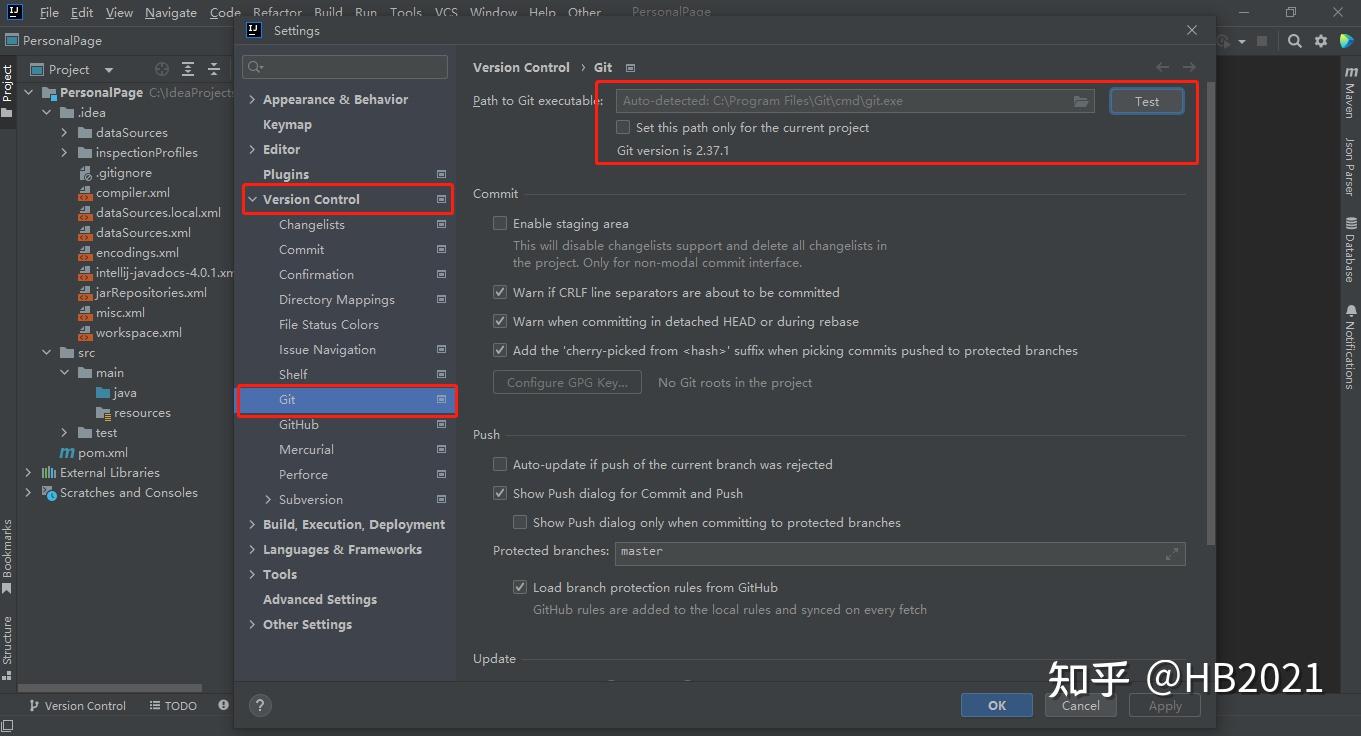Viewport: 1361px width, 736px height.
Task: Open the Json Parser side panel
Action: (1350, 166)
